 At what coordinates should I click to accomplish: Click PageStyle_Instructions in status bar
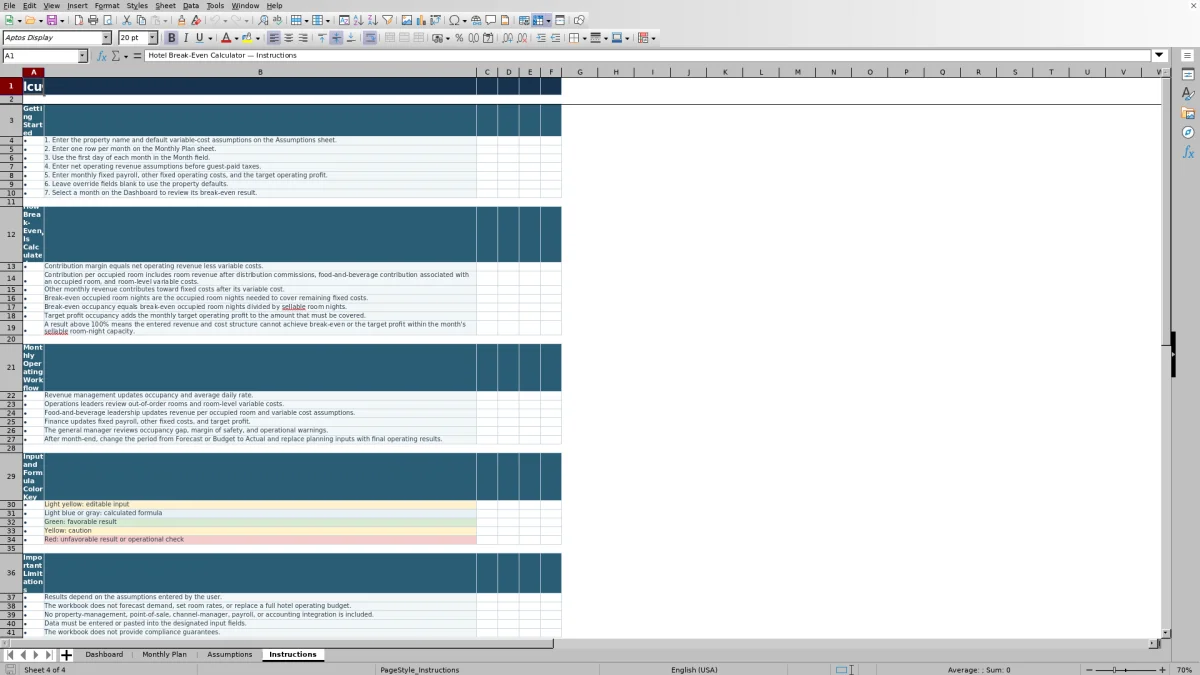coord(420,670)
